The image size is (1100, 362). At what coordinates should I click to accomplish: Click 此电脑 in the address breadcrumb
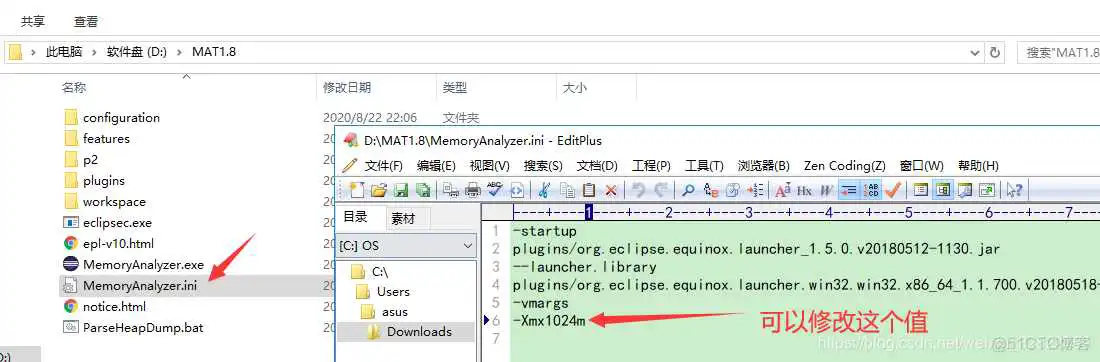click(x=64, y=52)
